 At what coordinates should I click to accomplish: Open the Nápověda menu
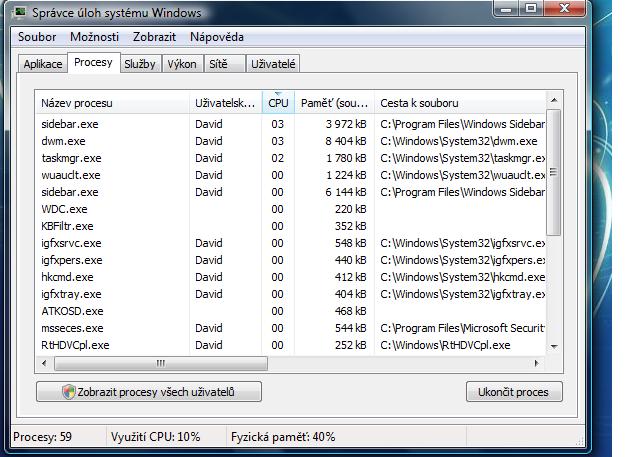tap(217, 37)
